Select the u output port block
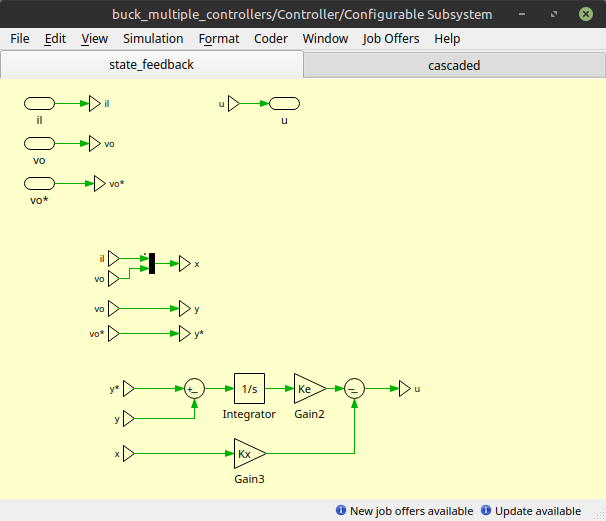 (284, 104)
